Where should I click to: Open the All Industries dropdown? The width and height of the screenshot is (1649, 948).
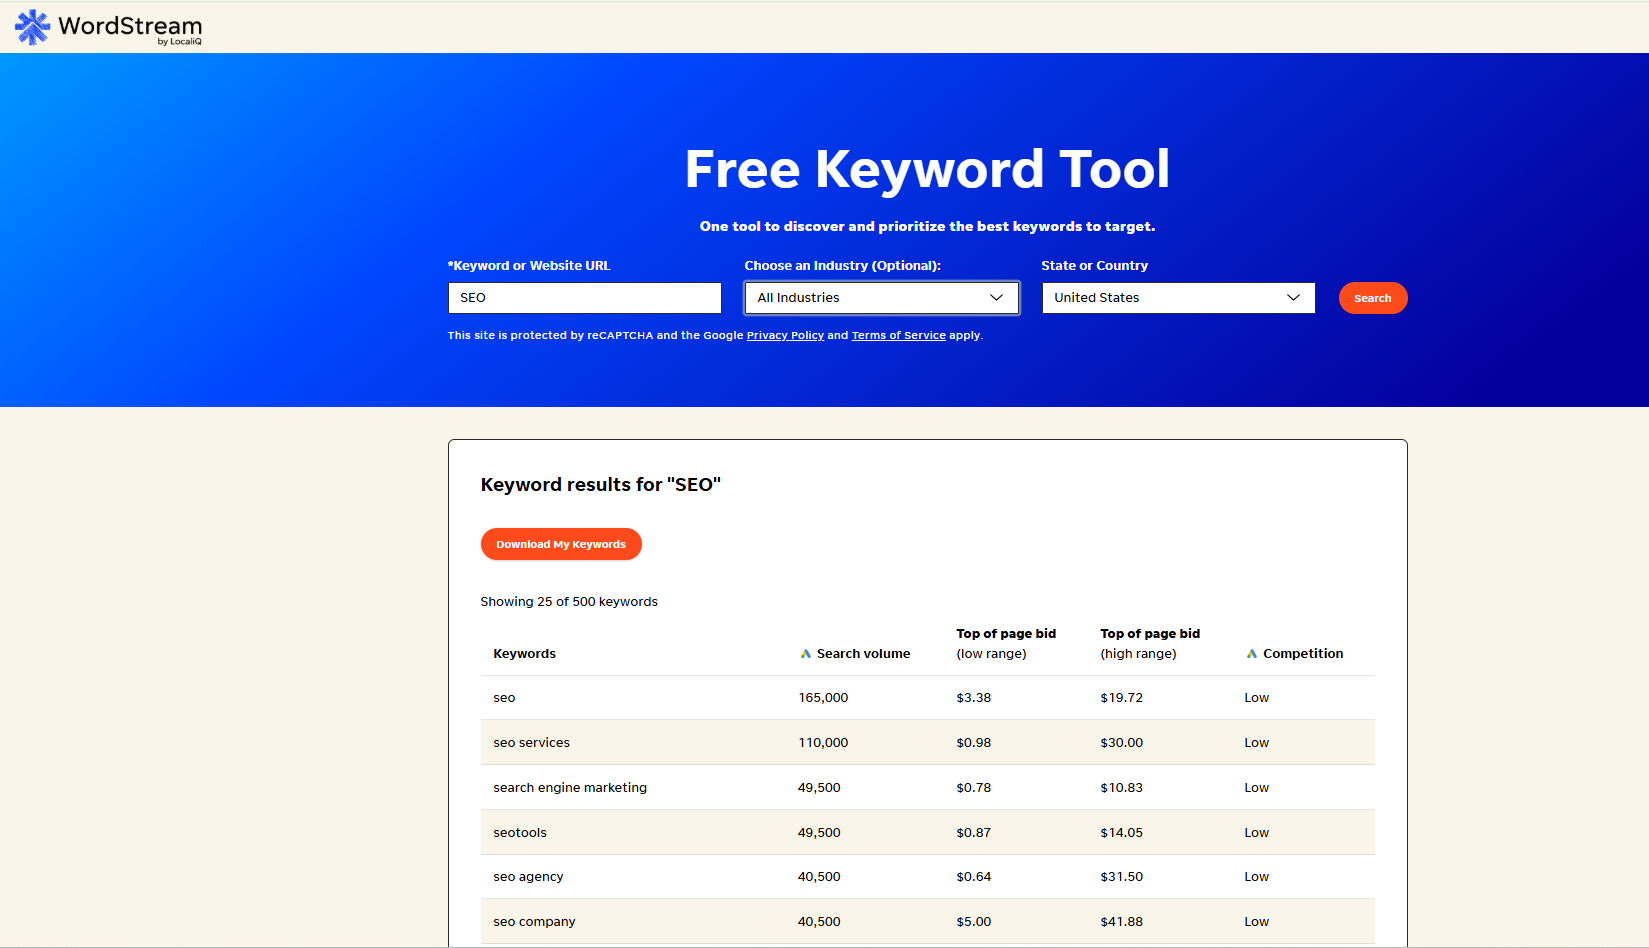(880, 297)
